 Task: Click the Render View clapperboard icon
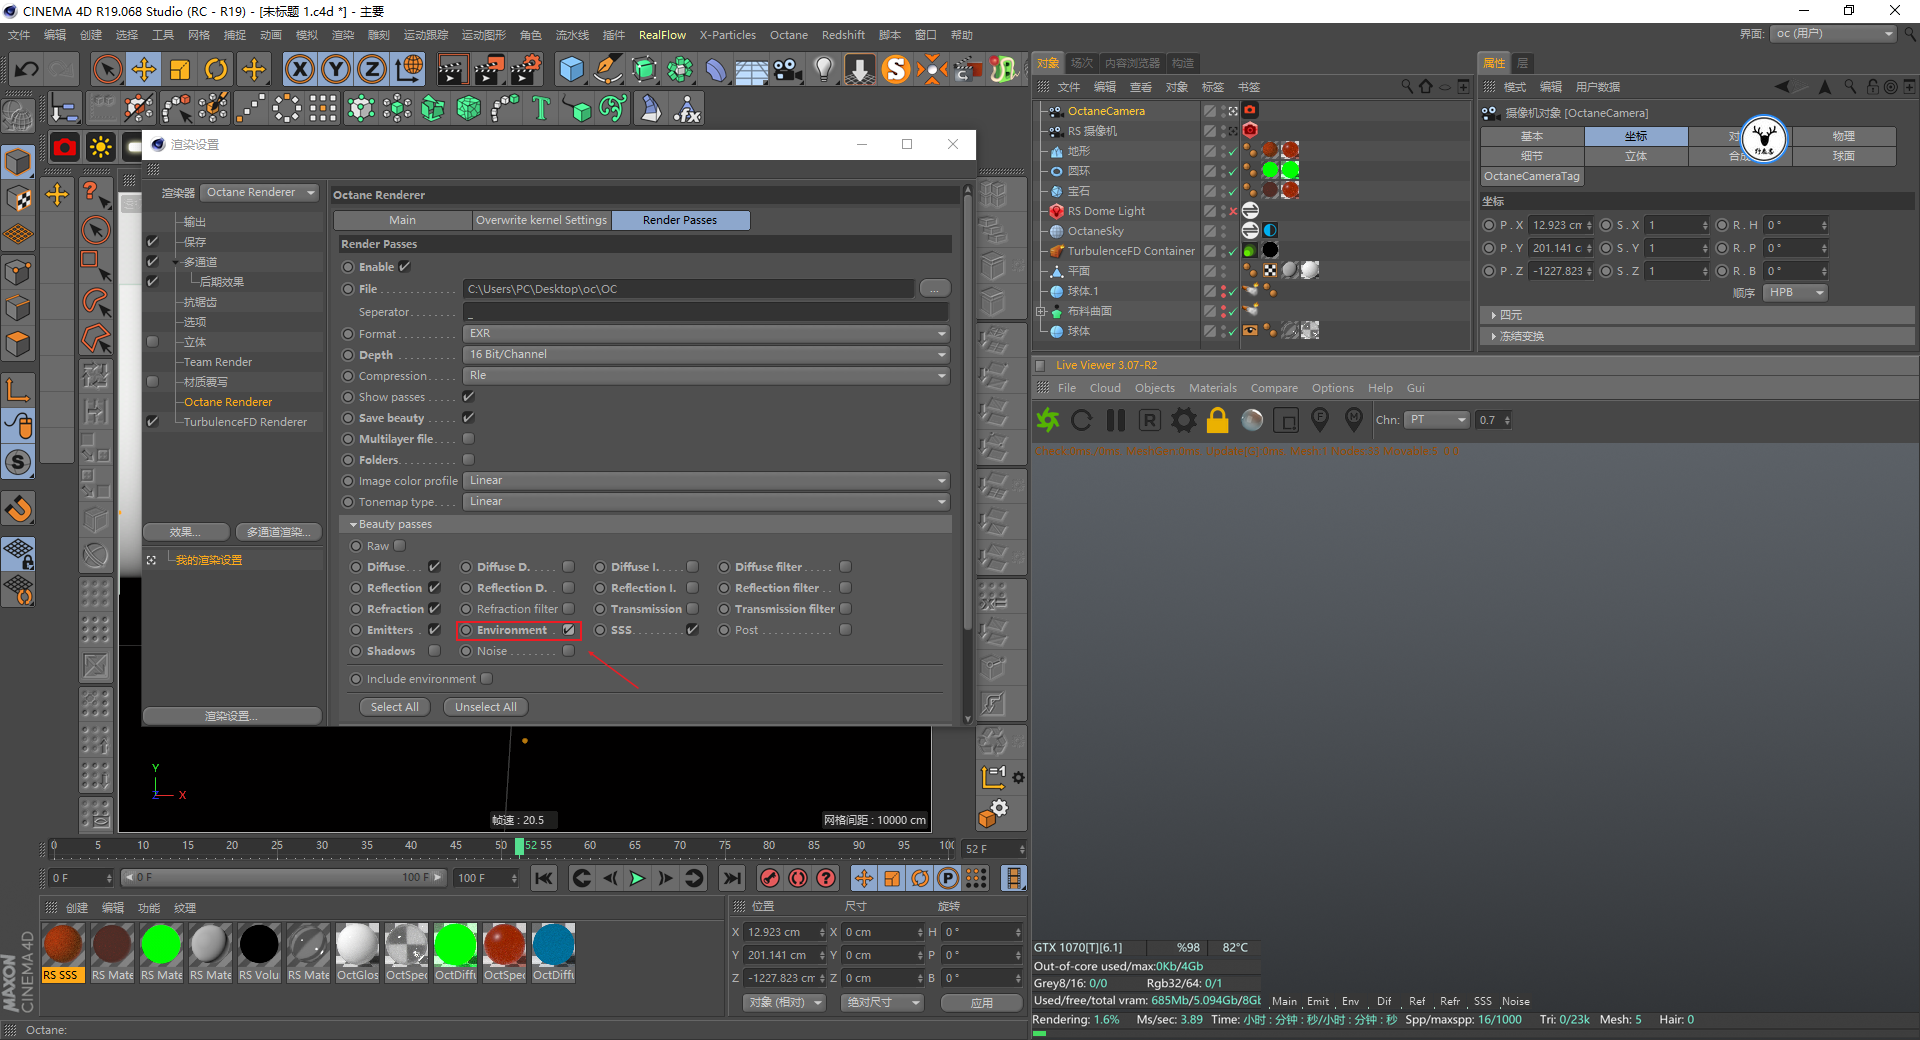[452, 69]
